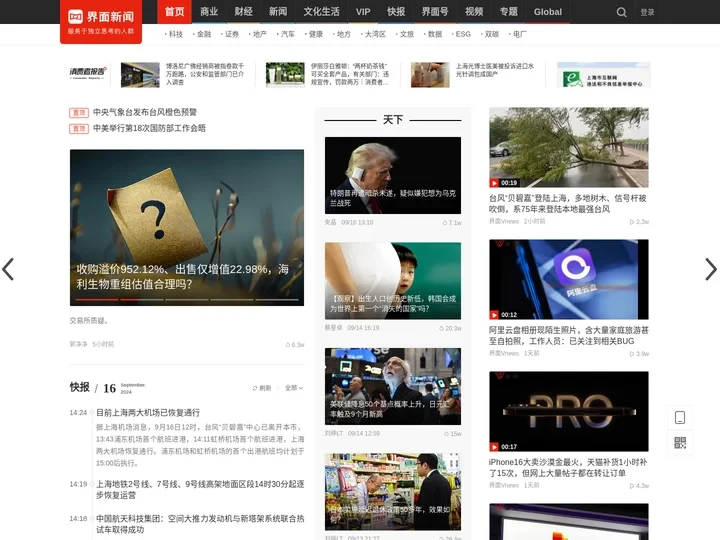Image resolution: width=720 pixels, height=540 pixels.
Task: Open the 上海市互联网举报中心 banner
Action: [x=603, y=75]
